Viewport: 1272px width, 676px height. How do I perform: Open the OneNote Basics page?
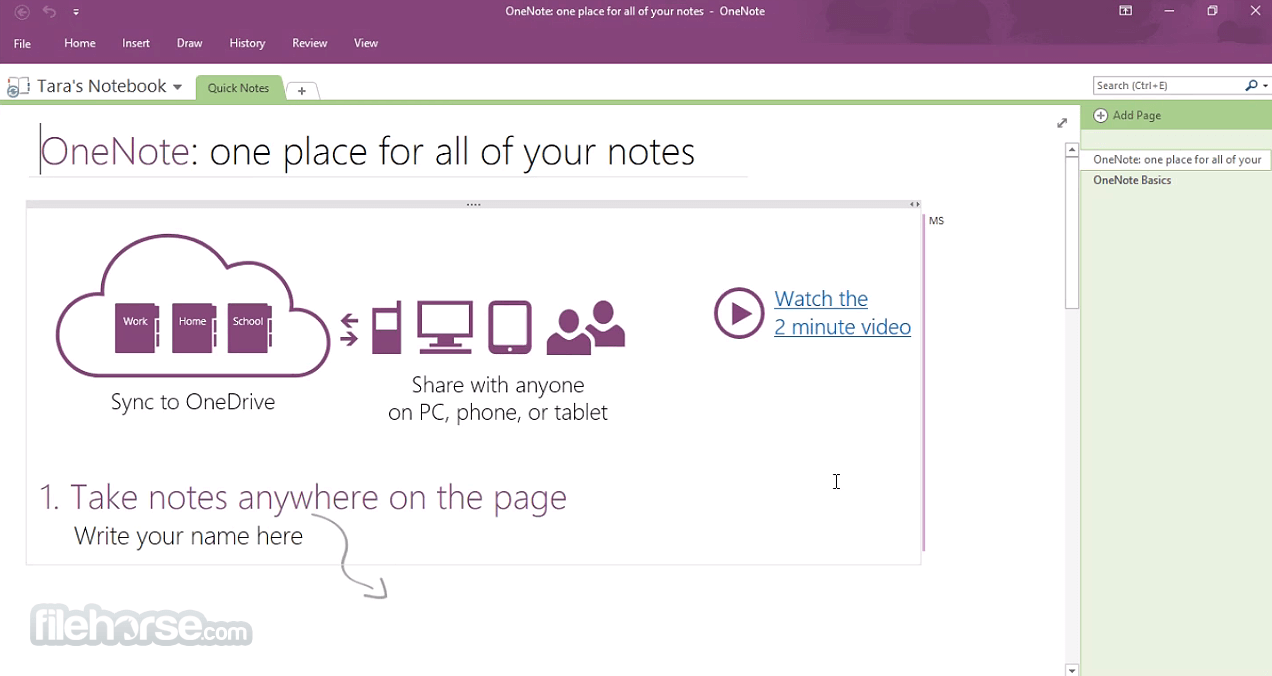[1132, 180]
